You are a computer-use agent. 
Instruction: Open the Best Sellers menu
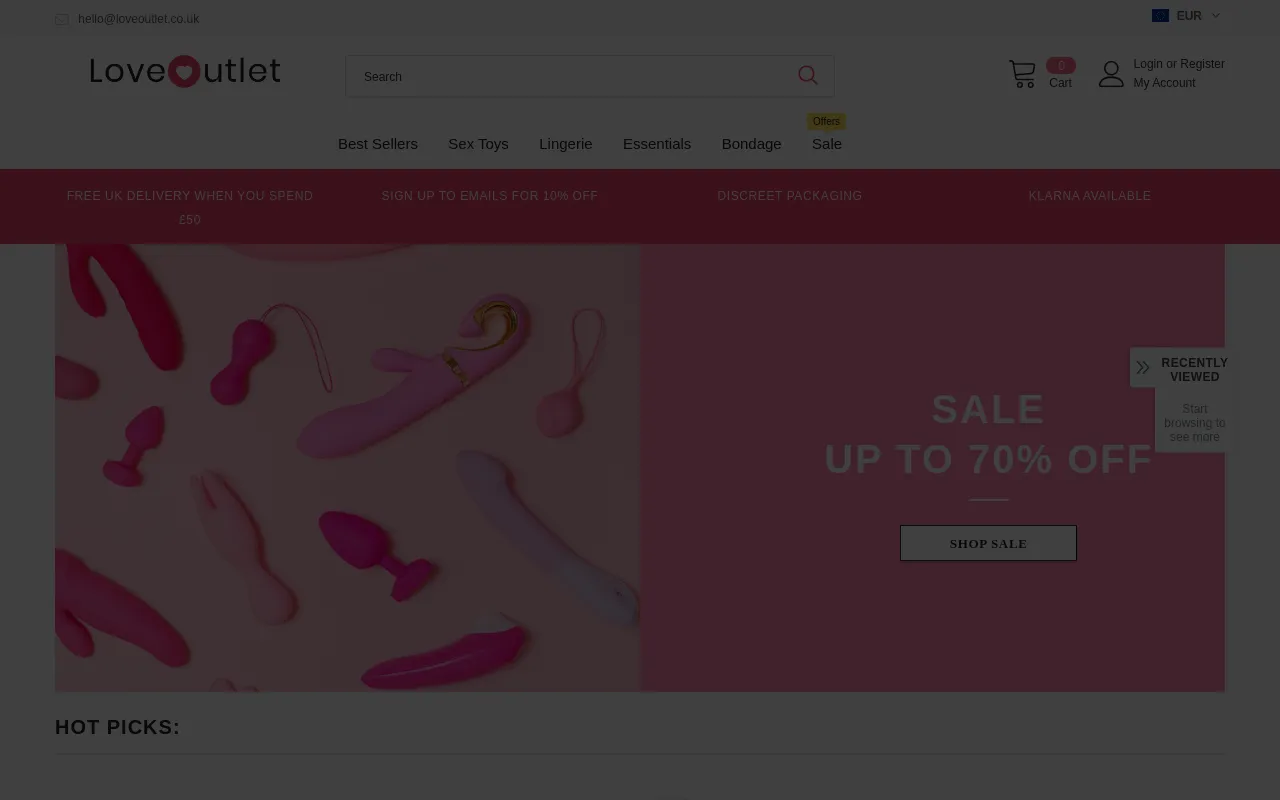(x=378, y=144)
